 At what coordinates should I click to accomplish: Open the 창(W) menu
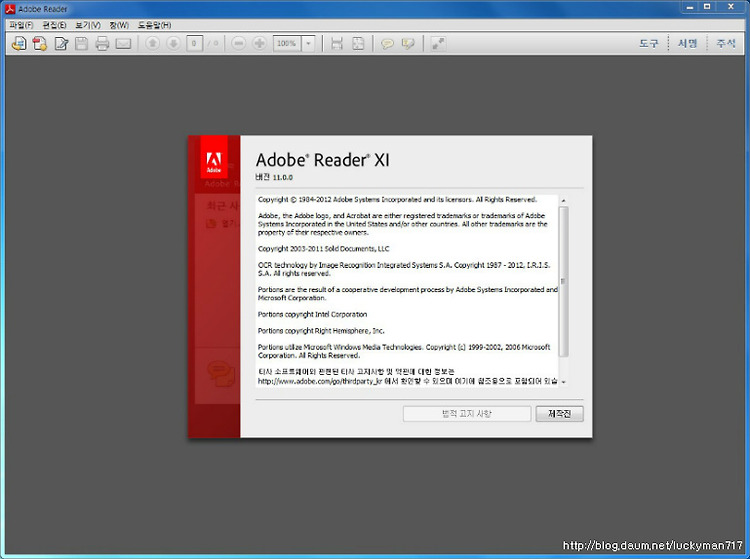119,25
